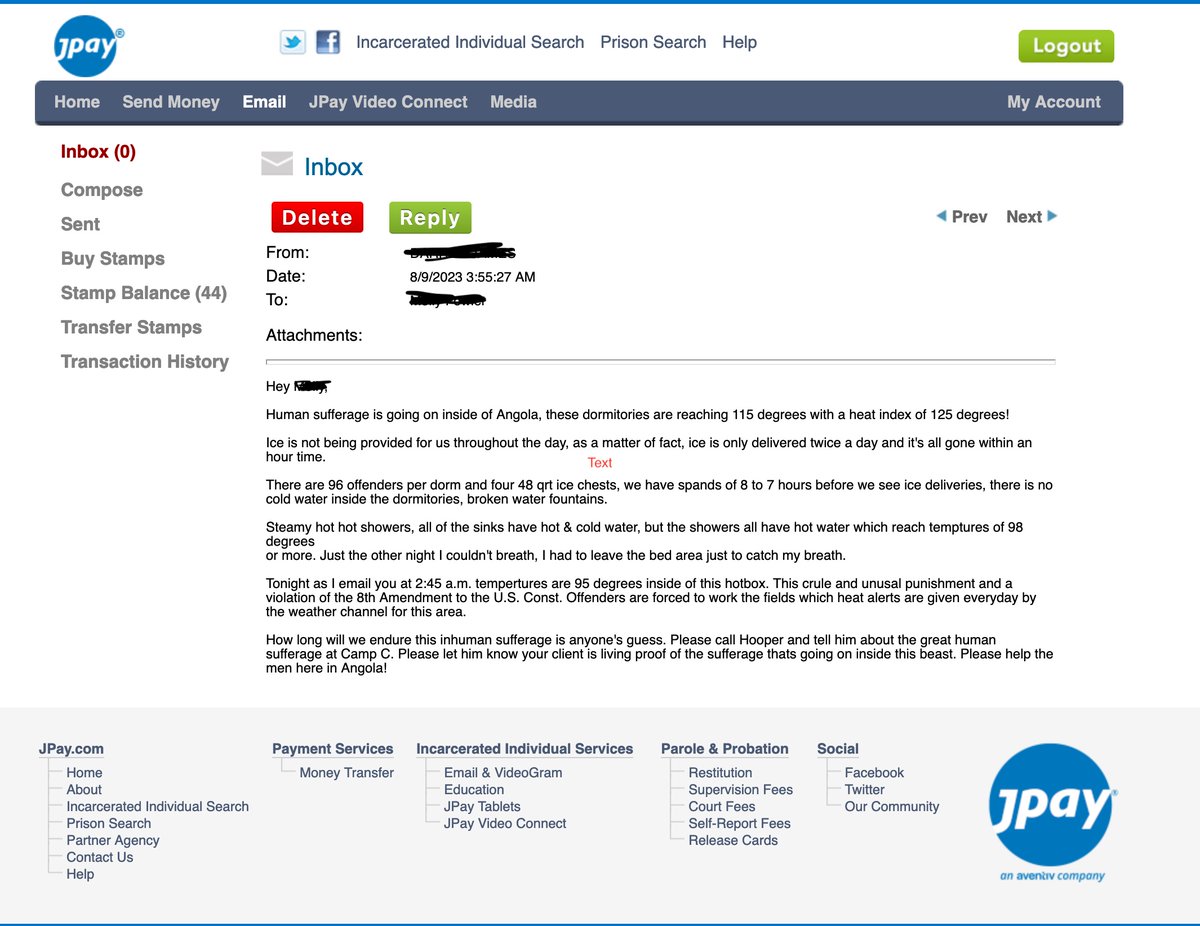Click the footer JPay aventiv logo

click(x=1052, y=813)
